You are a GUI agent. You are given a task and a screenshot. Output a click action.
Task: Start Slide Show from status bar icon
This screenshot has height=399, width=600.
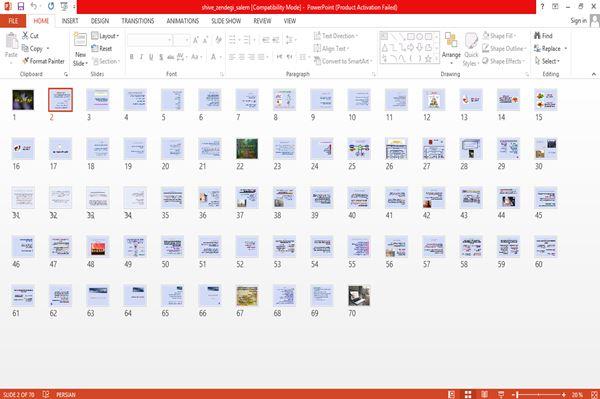coord(501,394)
